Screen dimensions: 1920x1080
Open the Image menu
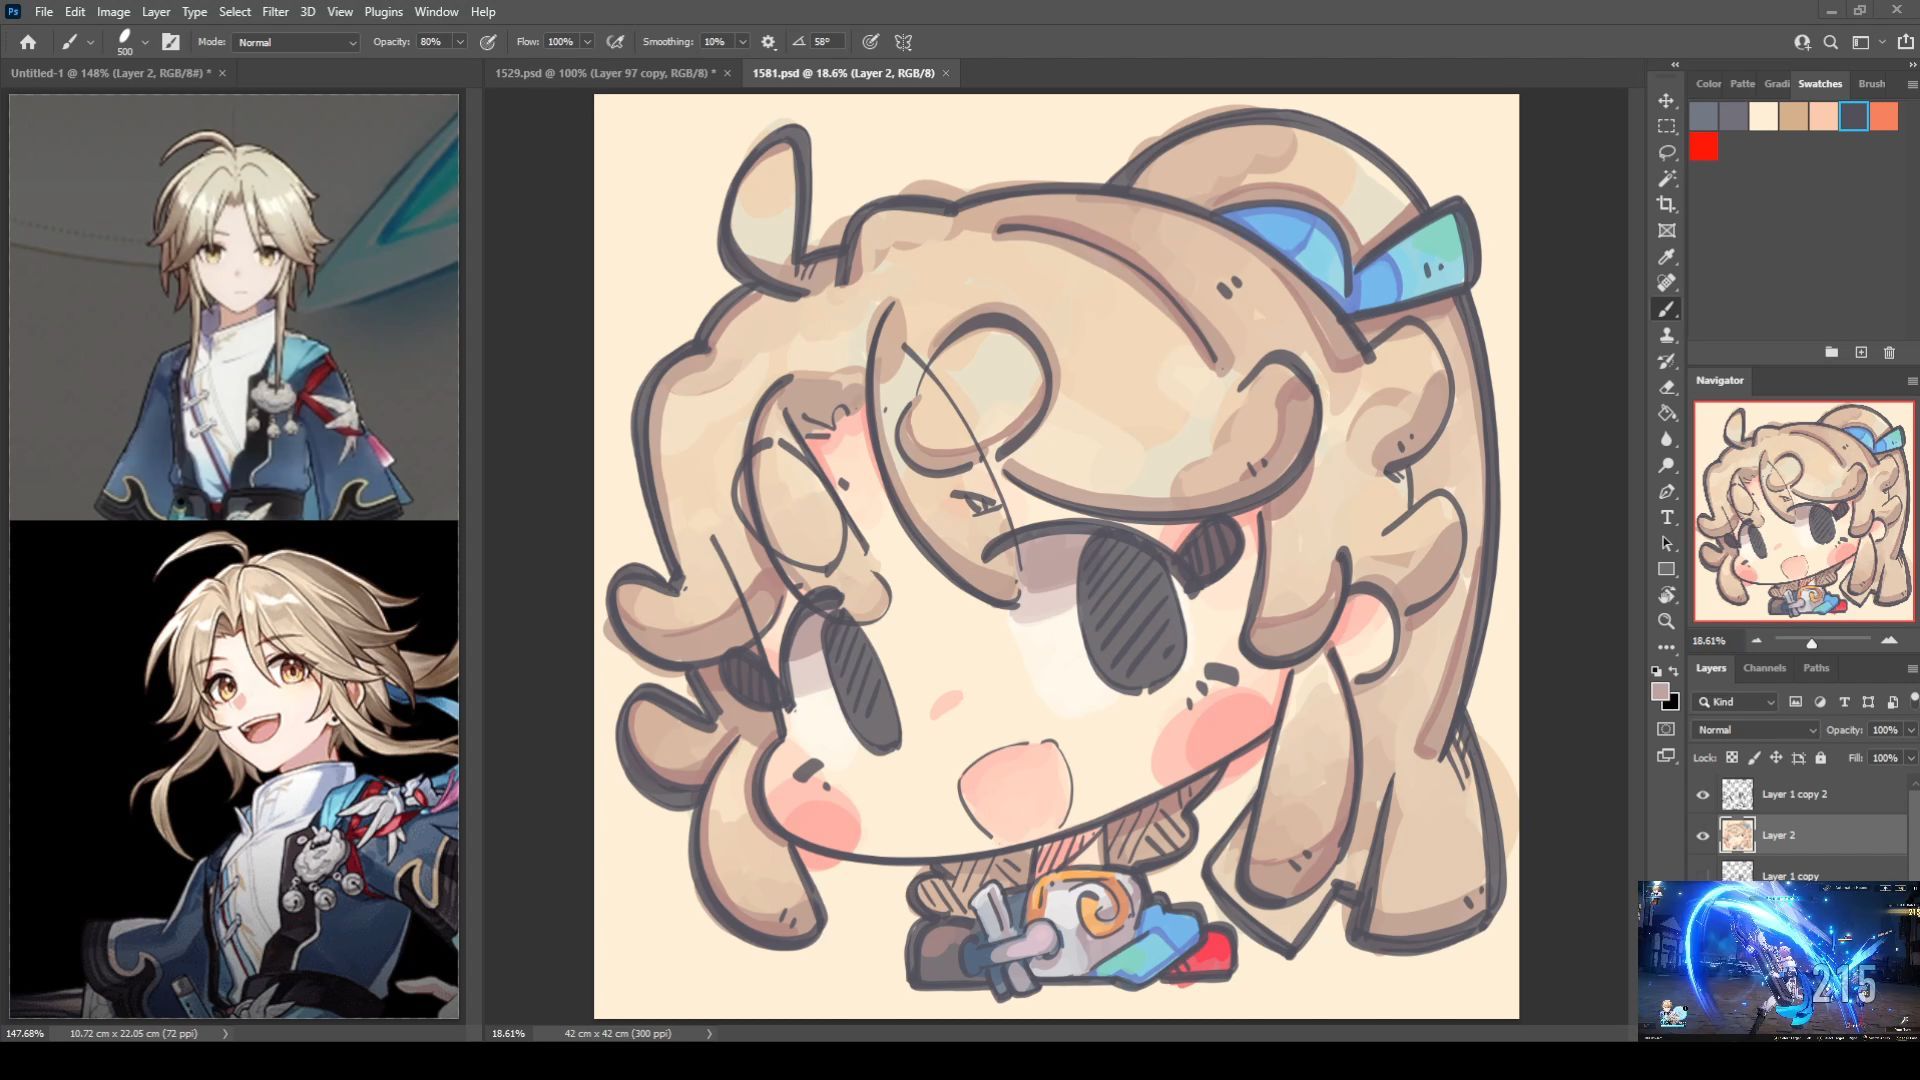(113, 12)
